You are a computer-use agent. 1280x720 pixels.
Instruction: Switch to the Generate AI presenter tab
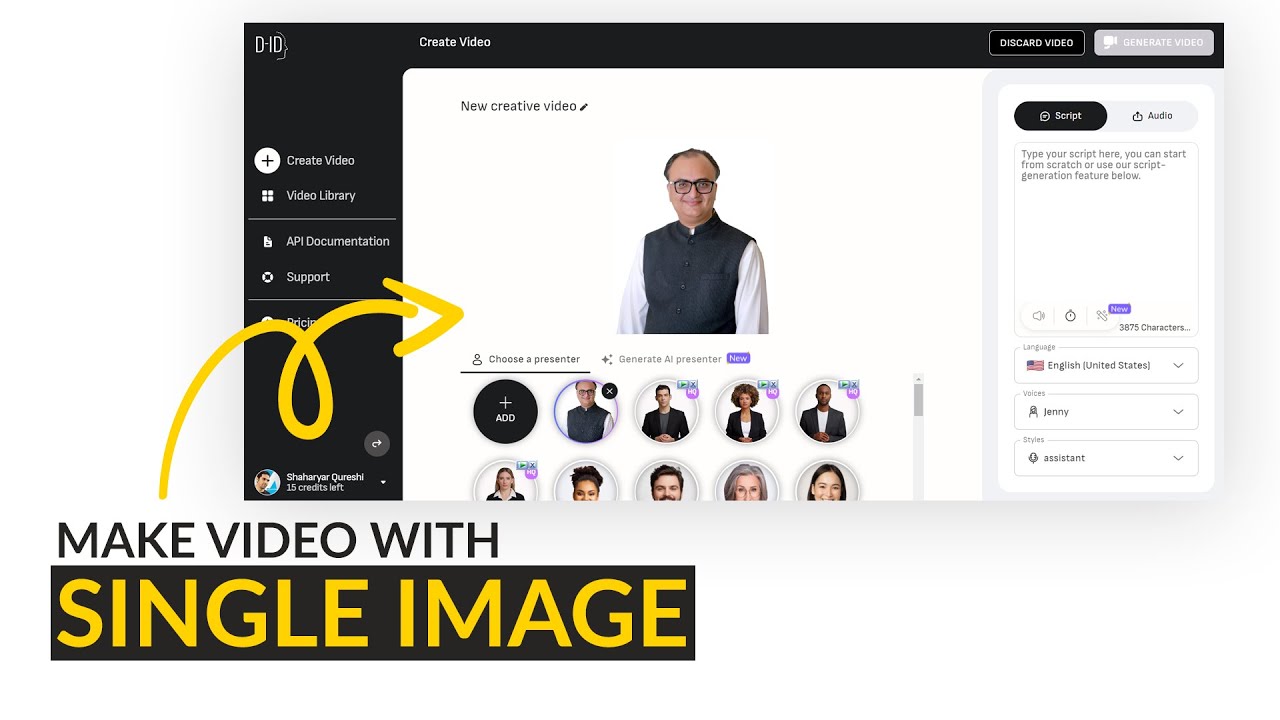pyautogui.click(x=675, y=359)
